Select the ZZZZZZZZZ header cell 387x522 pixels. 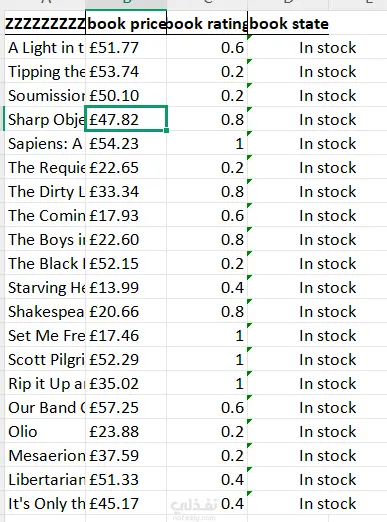(x=45, y=23)
